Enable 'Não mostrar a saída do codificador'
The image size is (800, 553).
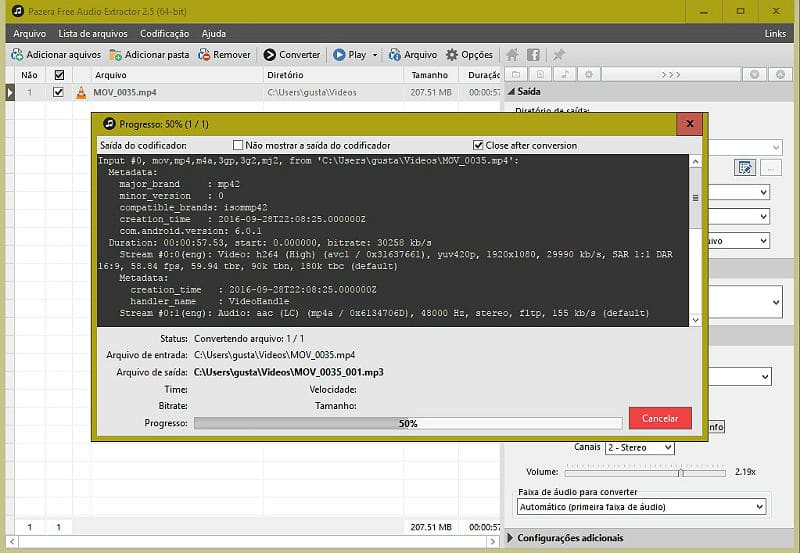coord(238,145)
